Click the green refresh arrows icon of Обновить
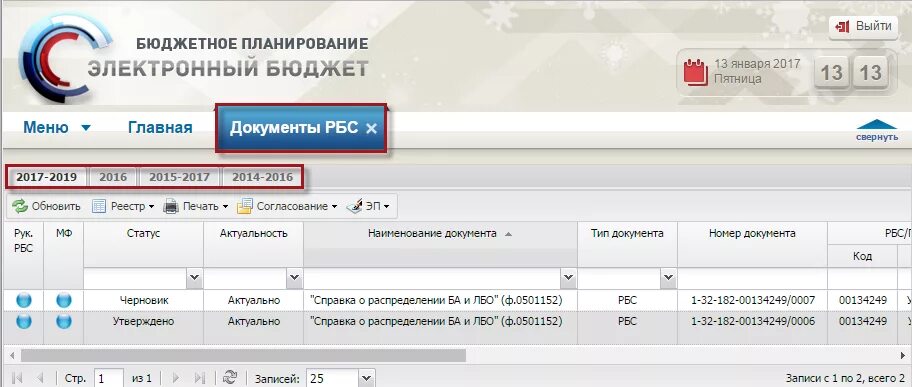This screenshot has height=387, width=912. pyautogui.click(x=20, y=206)
